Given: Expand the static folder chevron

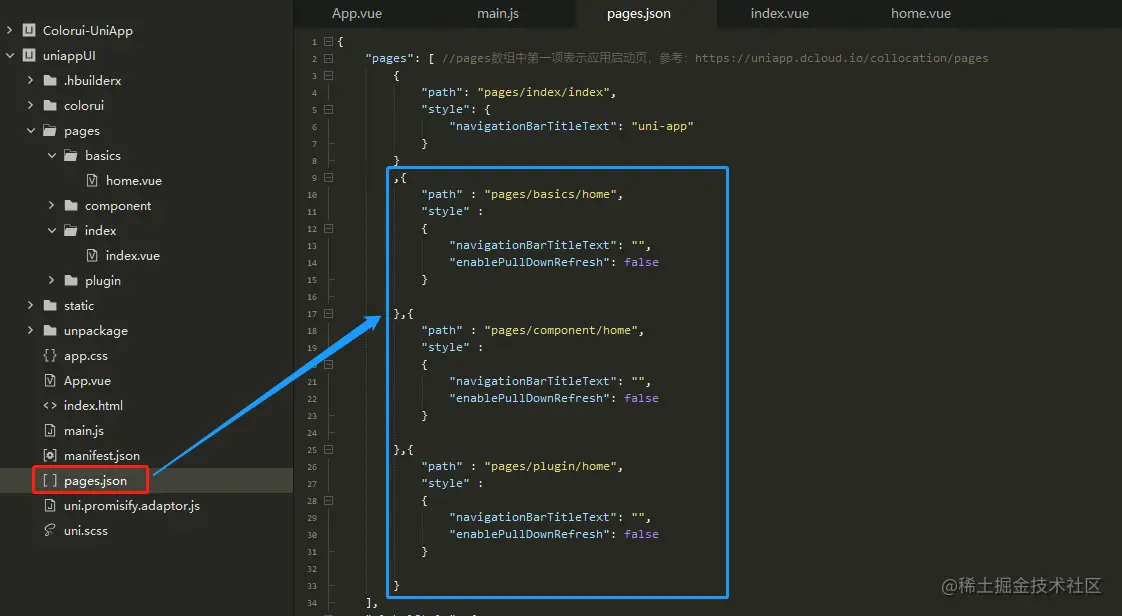Looking at the screenshot, I should 30,305.
